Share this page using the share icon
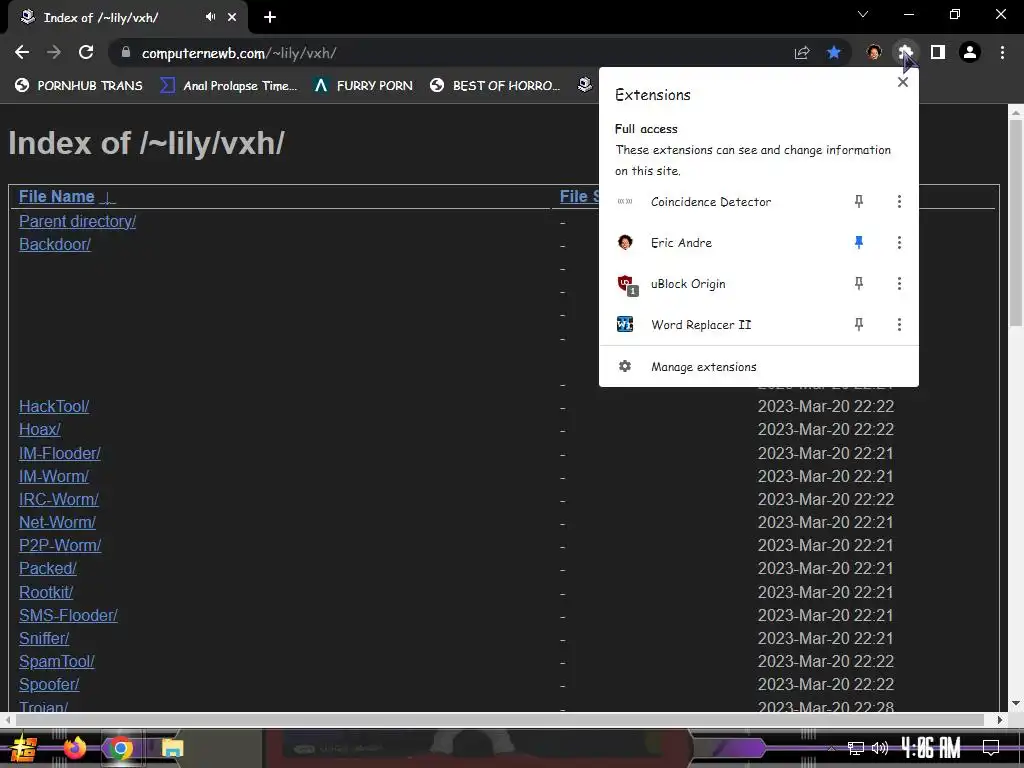 click(802, 52)
